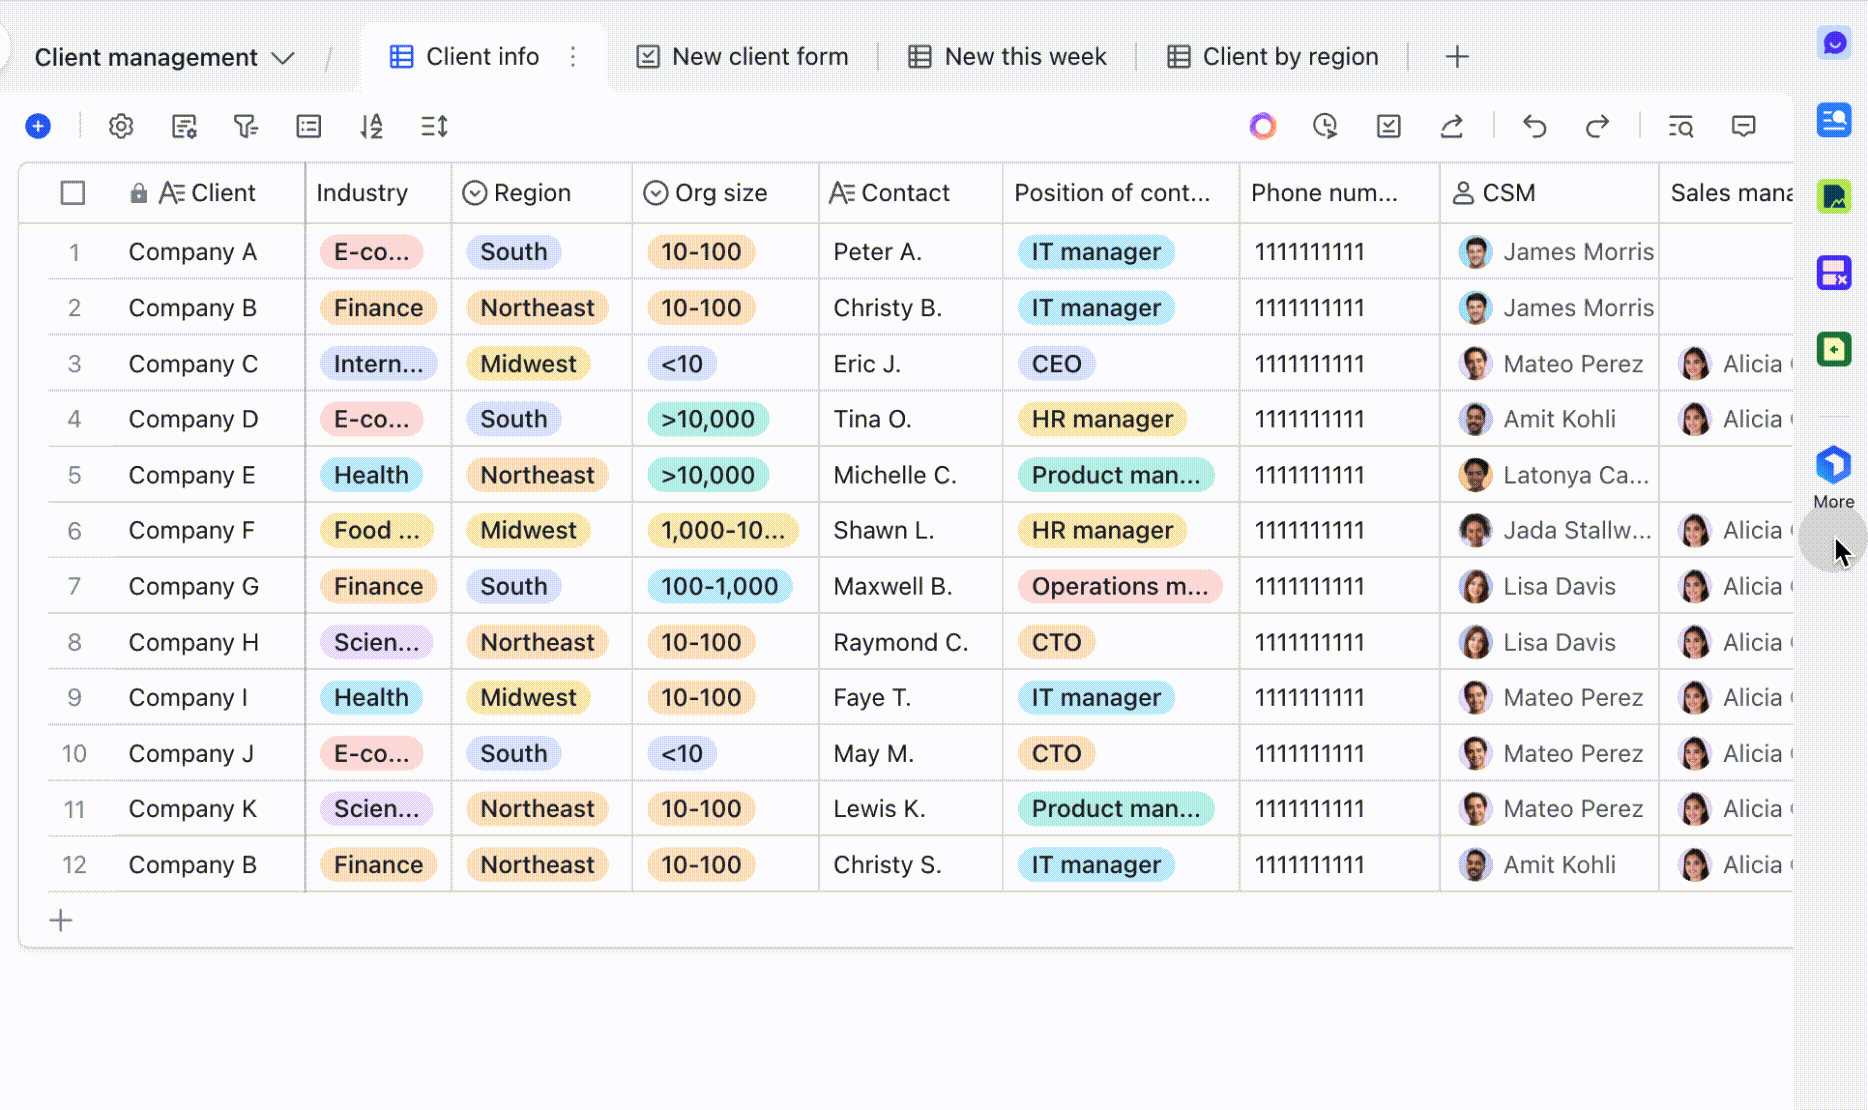Switch to the New client form tab

[742, 57]
